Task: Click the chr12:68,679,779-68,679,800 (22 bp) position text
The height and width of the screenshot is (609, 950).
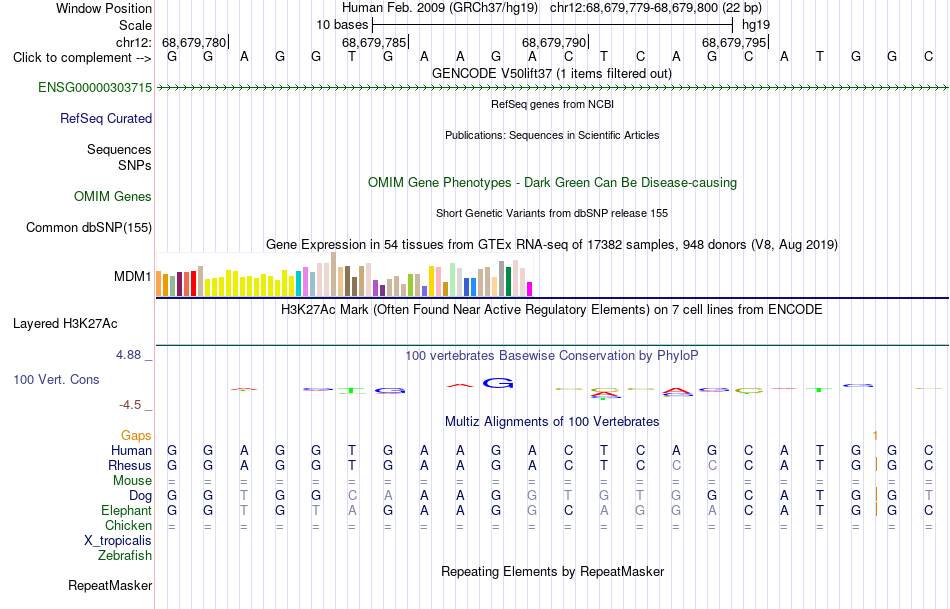Action: tap(656, 8)
